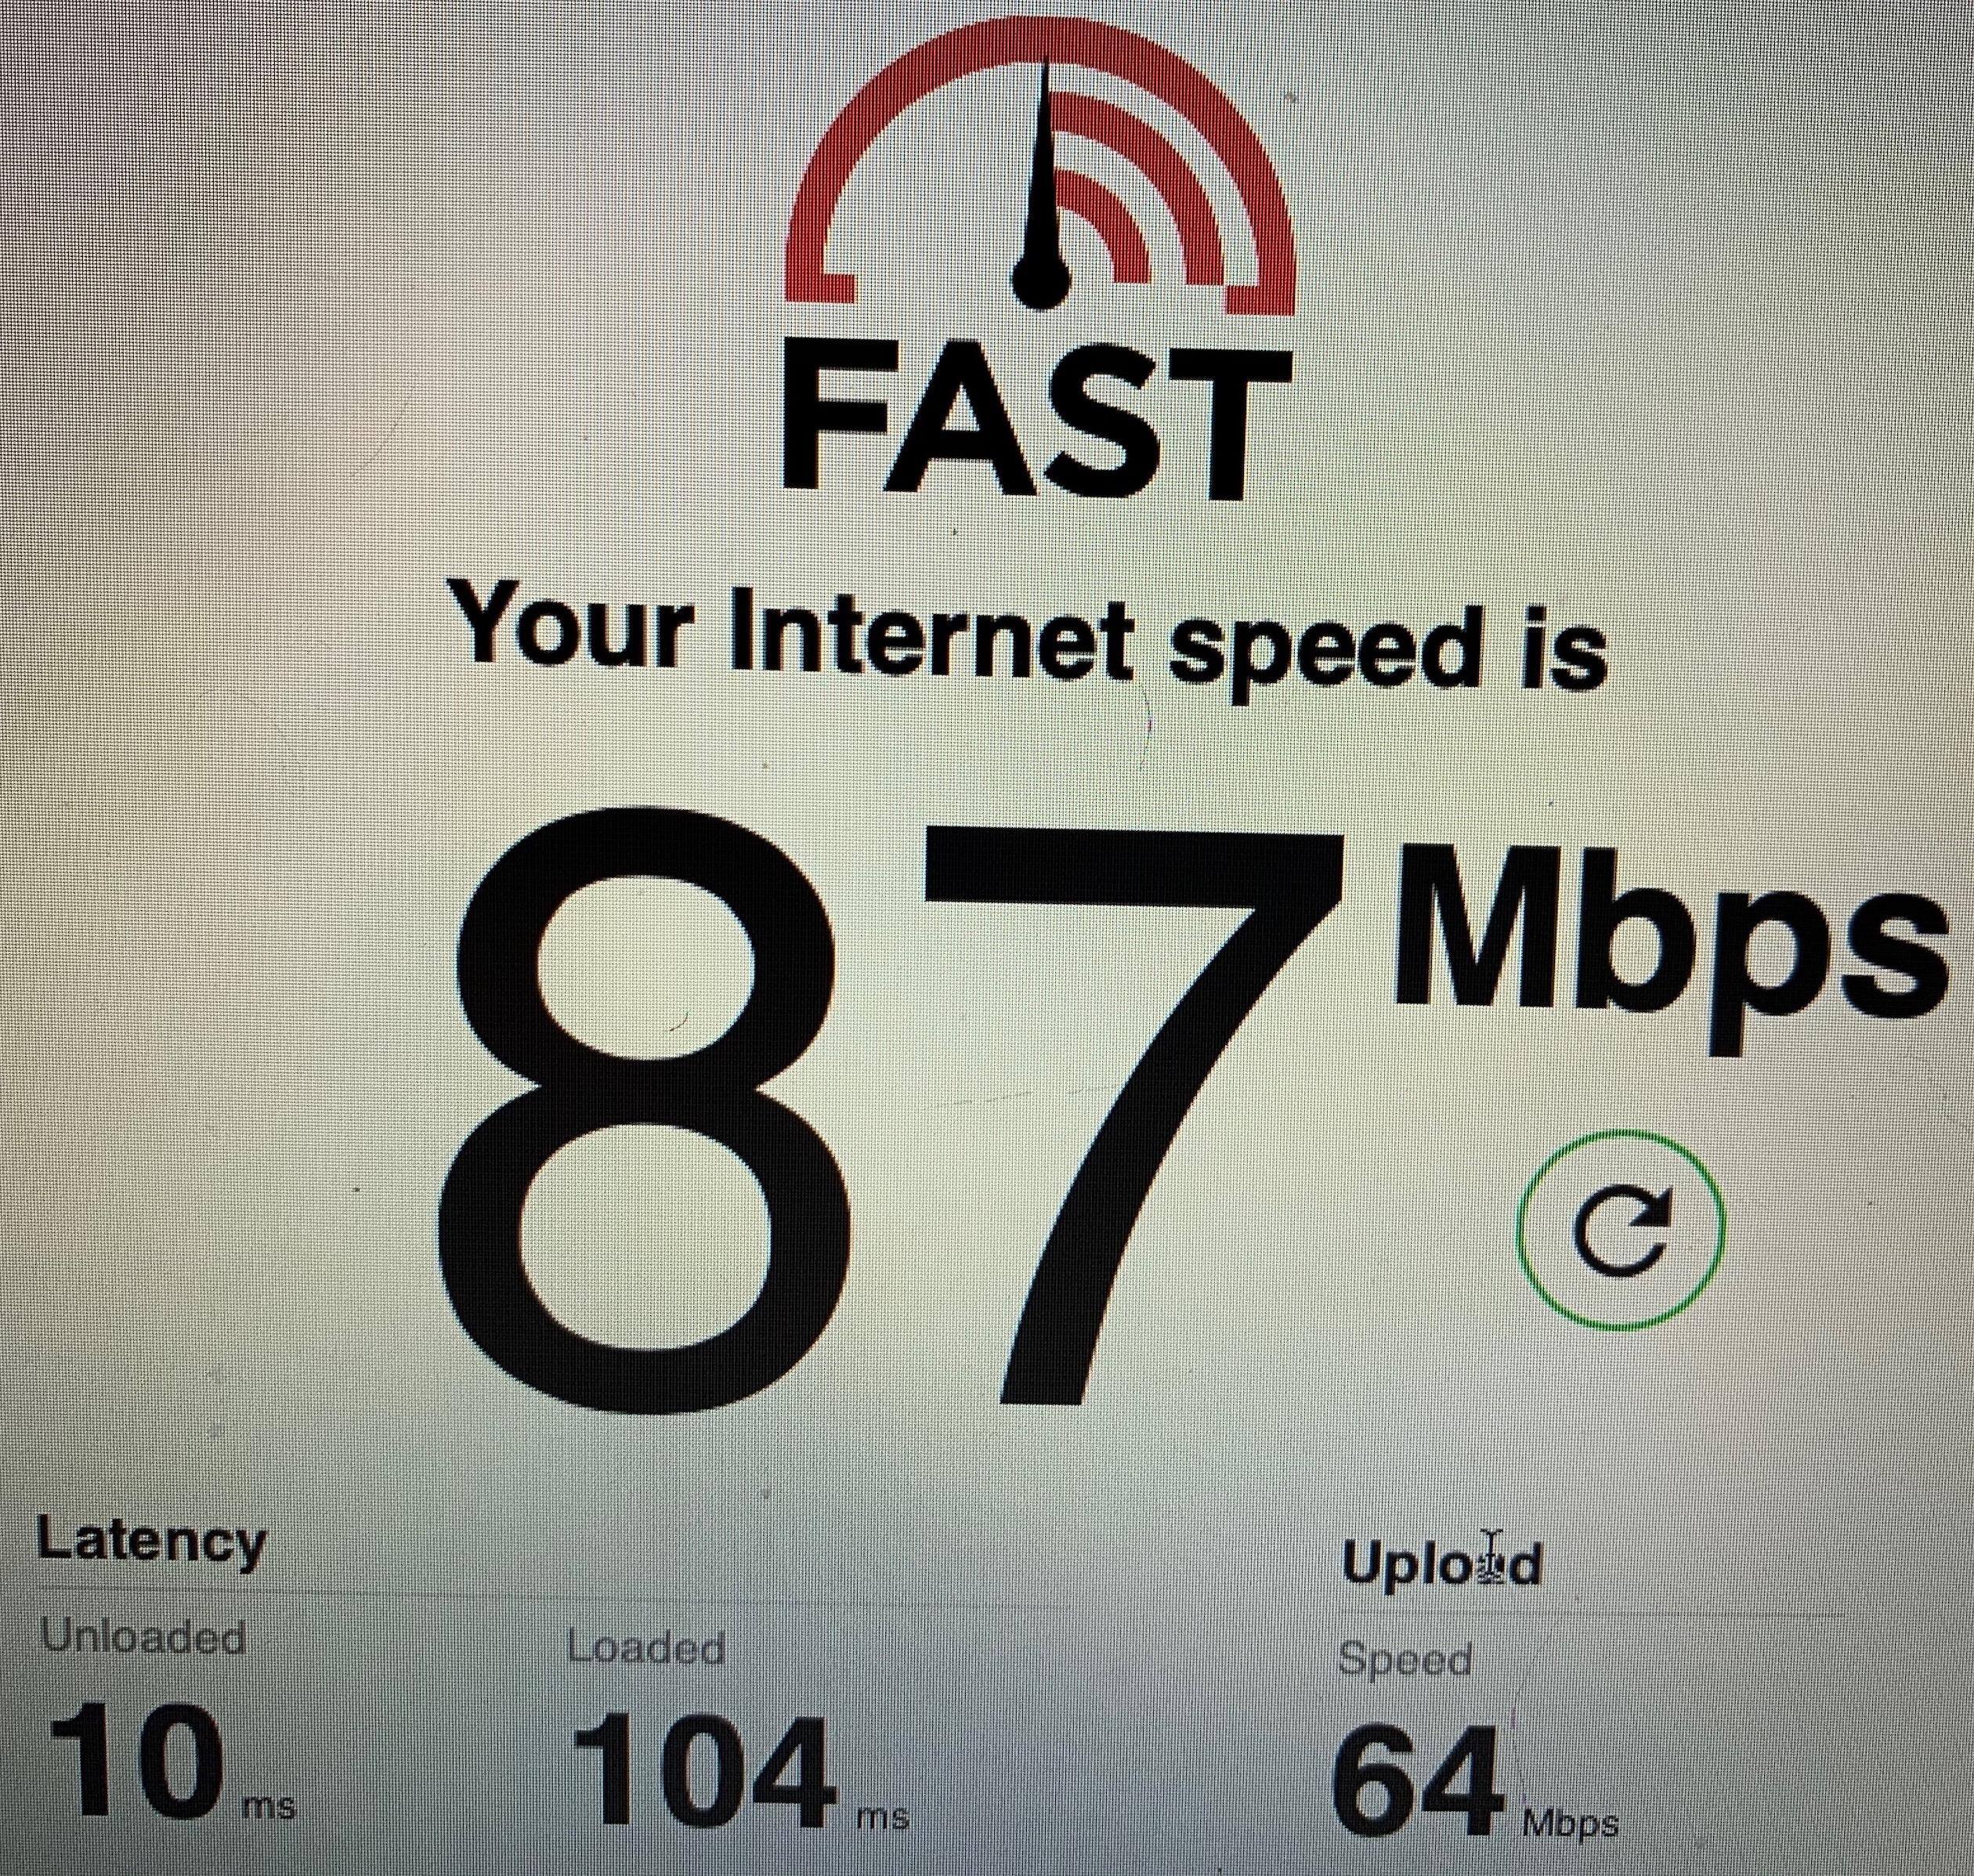Click the Unloaded latency label

point(142,1636)
